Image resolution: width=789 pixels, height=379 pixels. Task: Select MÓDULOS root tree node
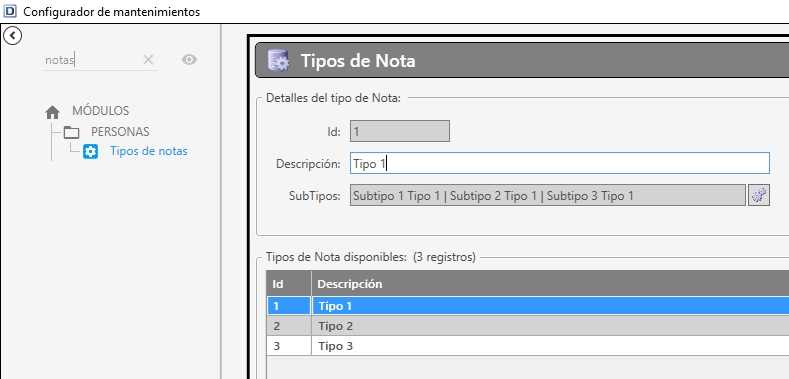click(101, 111)
